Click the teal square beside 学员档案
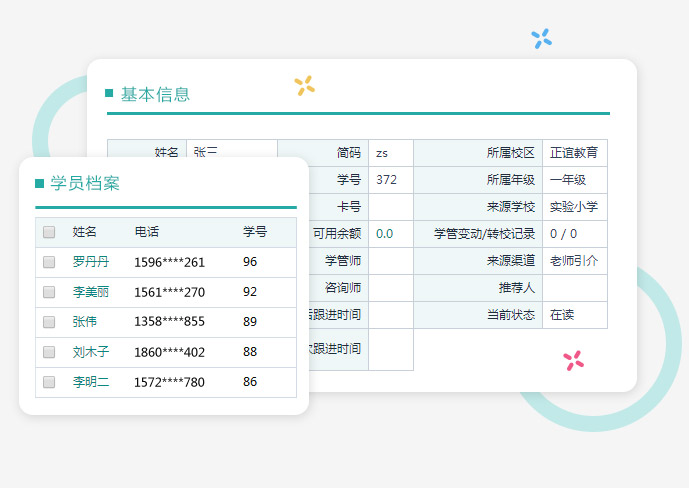The width and height of the screenshot is (689, 488). tap(39, 183)
